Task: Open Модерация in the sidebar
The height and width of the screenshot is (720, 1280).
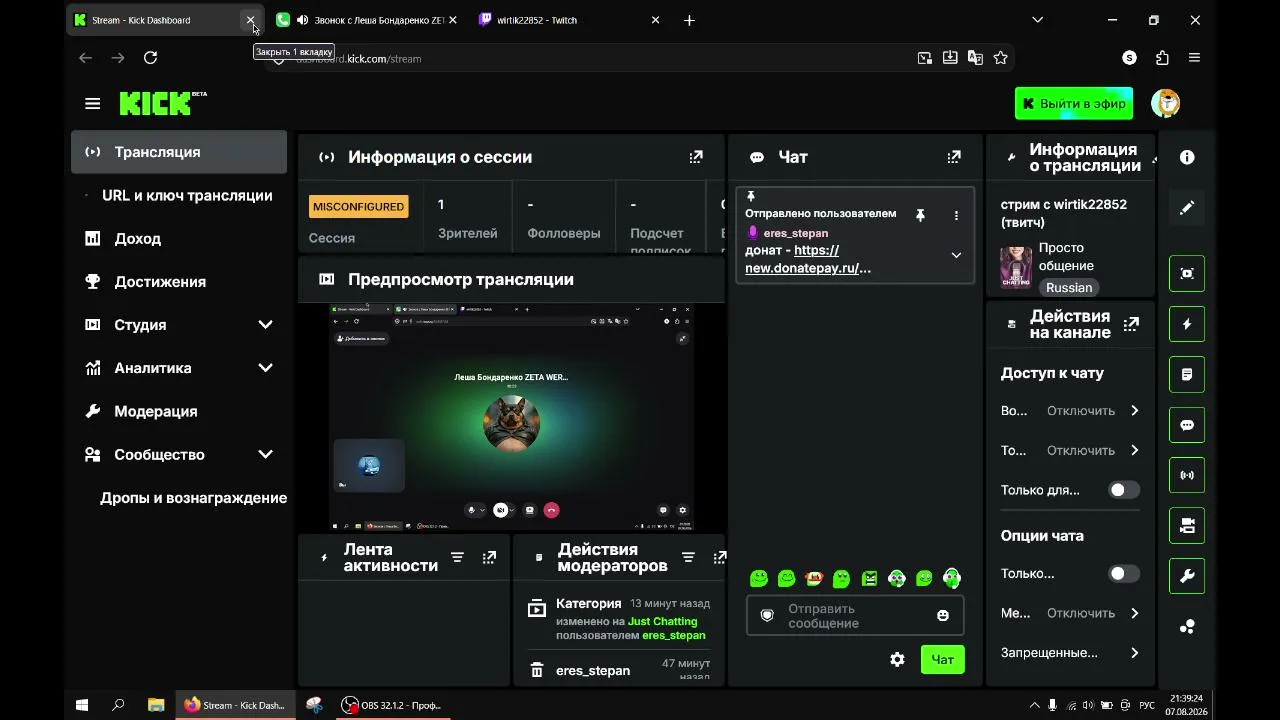Action: tap(156, 411)
